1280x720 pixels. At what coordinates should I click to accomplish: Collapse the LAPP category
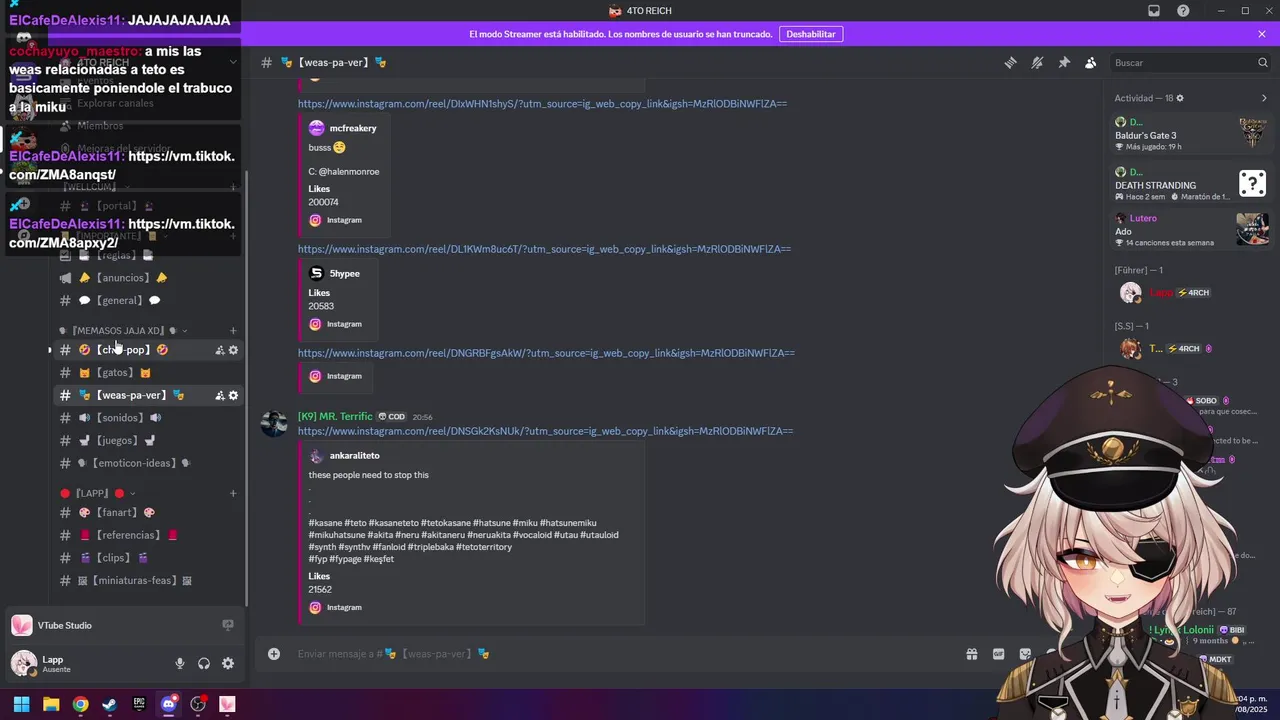coord(98,493)
